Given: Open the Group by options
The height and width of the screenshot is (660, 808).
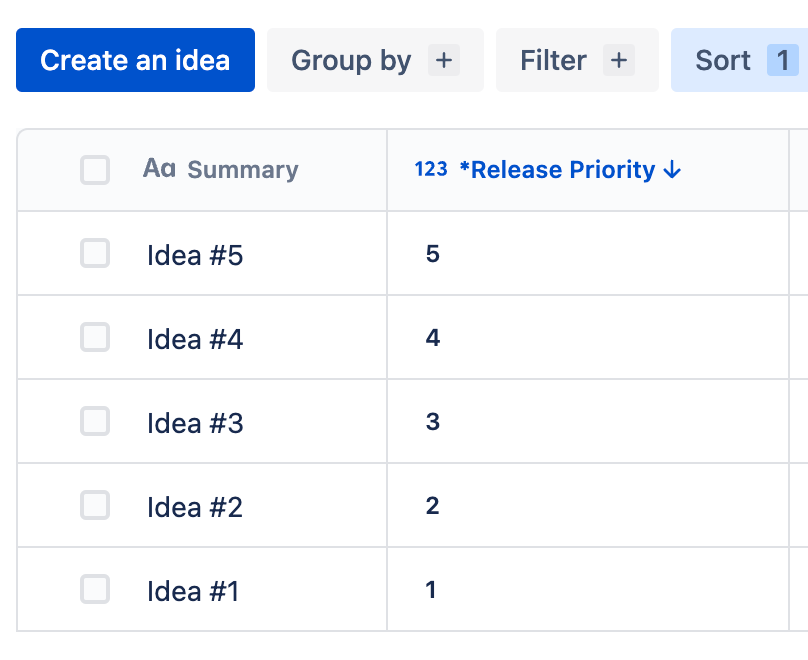Looking at the screenshot, I should click(x=351, y=60).
